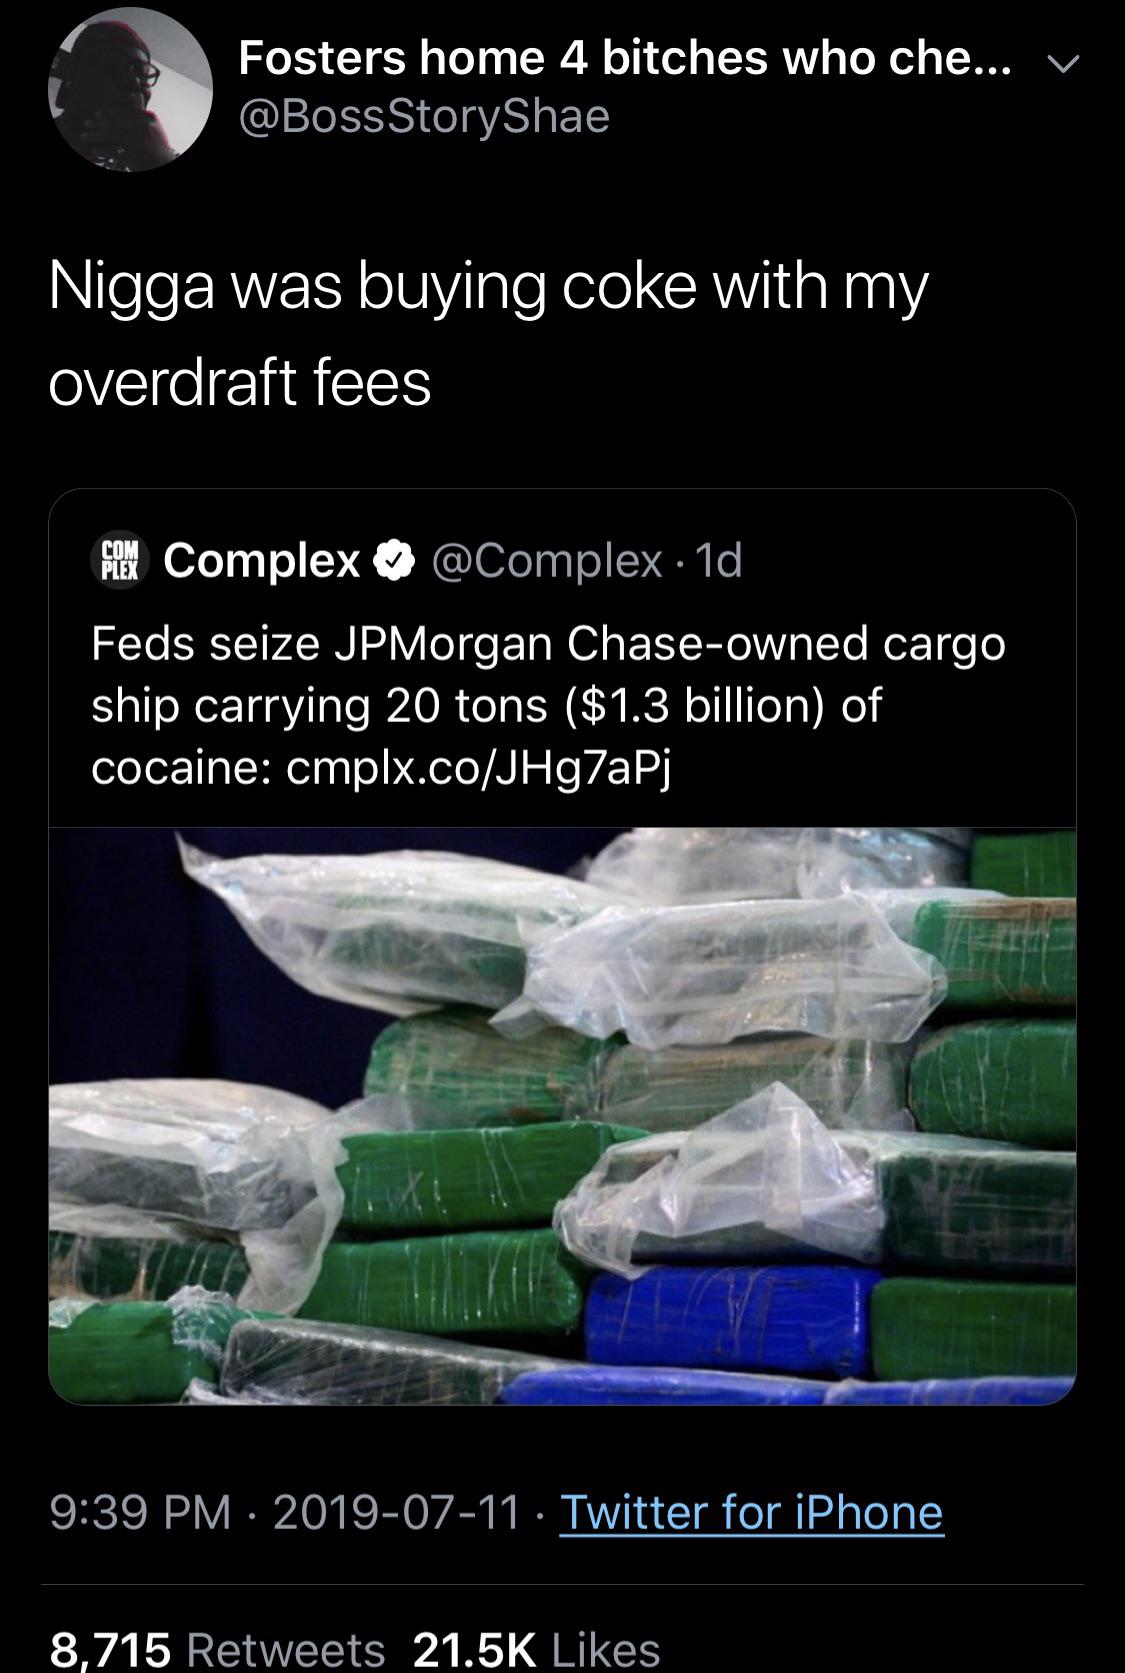
Task: Click the 2019-07-11 date
Action: tap(396, 1511)
